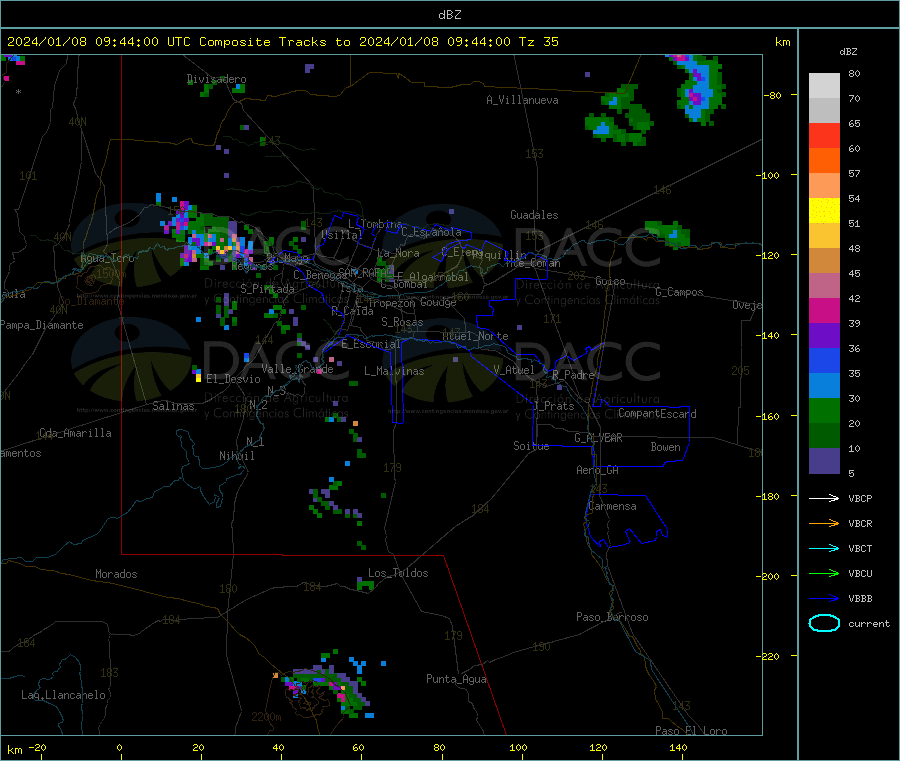900x761 pixels.
Task: Click the Lag.Llancanelo location label
Action: point(63,695)
